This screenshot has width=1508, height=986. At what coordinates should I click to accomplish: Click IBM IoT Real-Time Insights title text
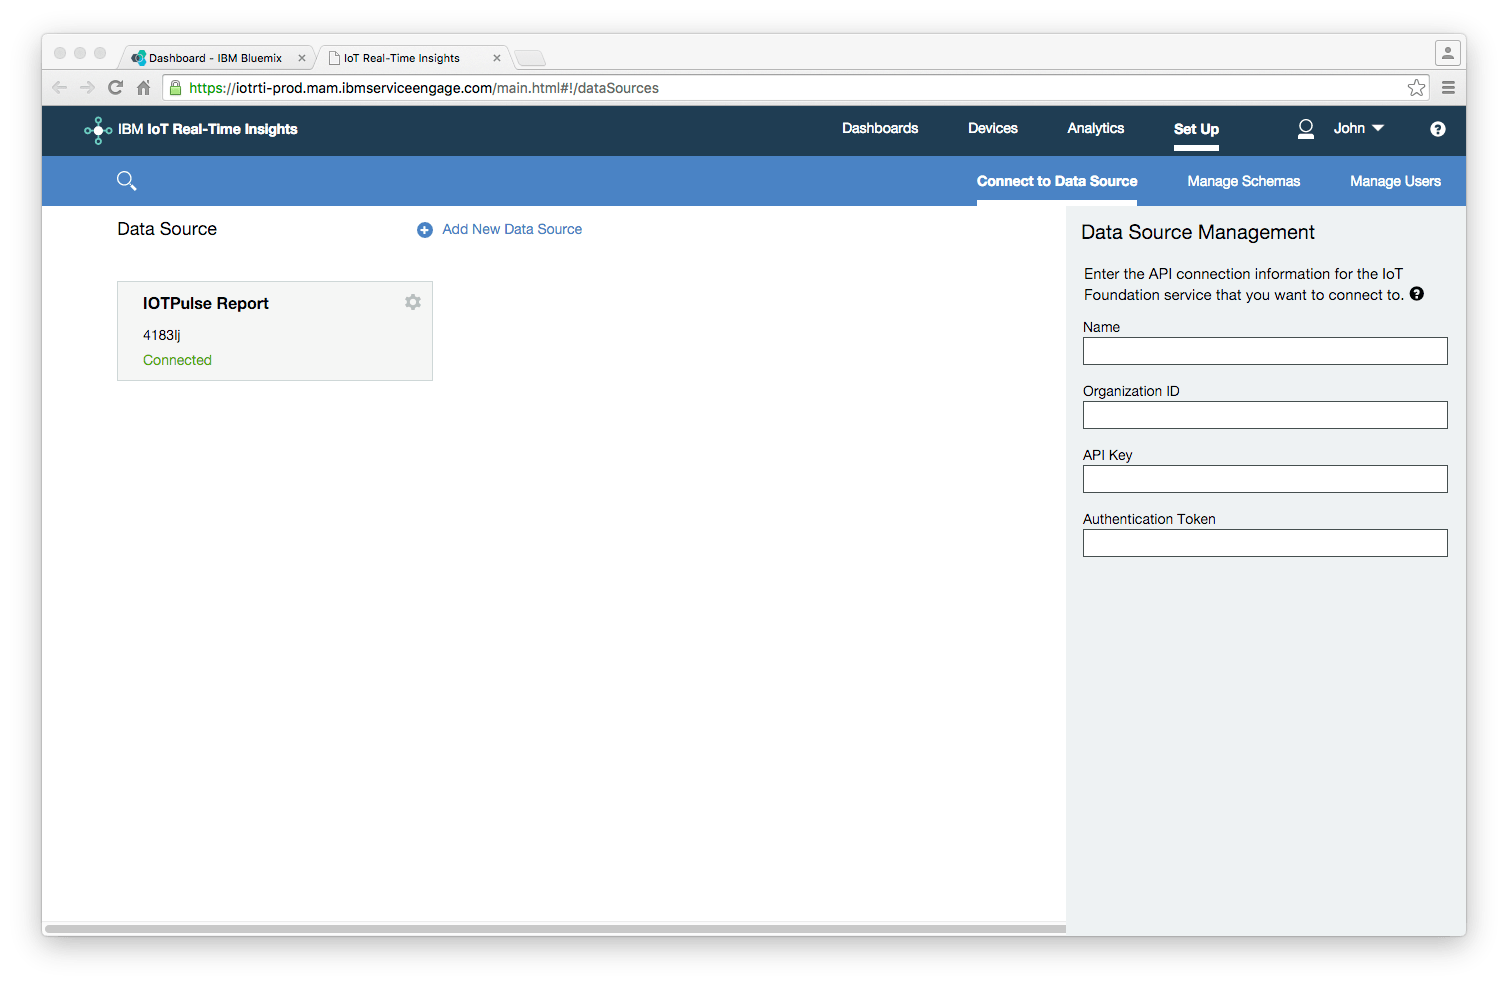click(x=208, y=130)
